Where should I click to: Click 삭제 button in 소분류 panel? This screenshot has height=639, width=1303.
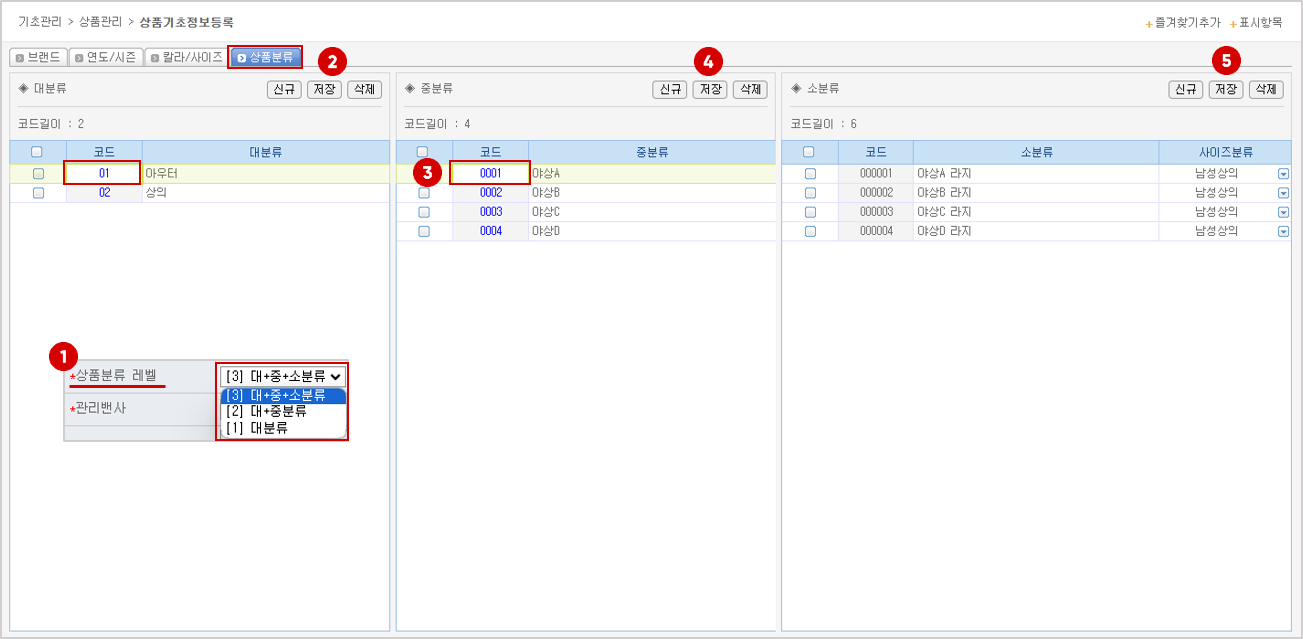[1265, 89]
